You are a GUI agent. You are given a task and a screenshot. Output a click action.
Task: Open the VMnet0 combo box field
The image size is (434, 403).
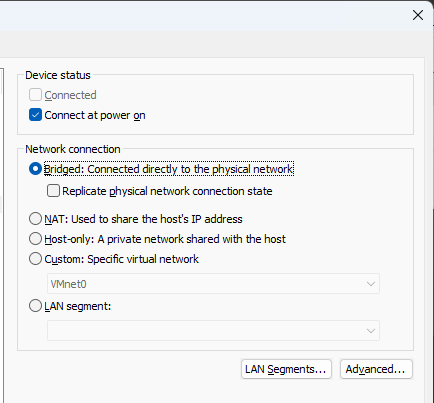213,284
